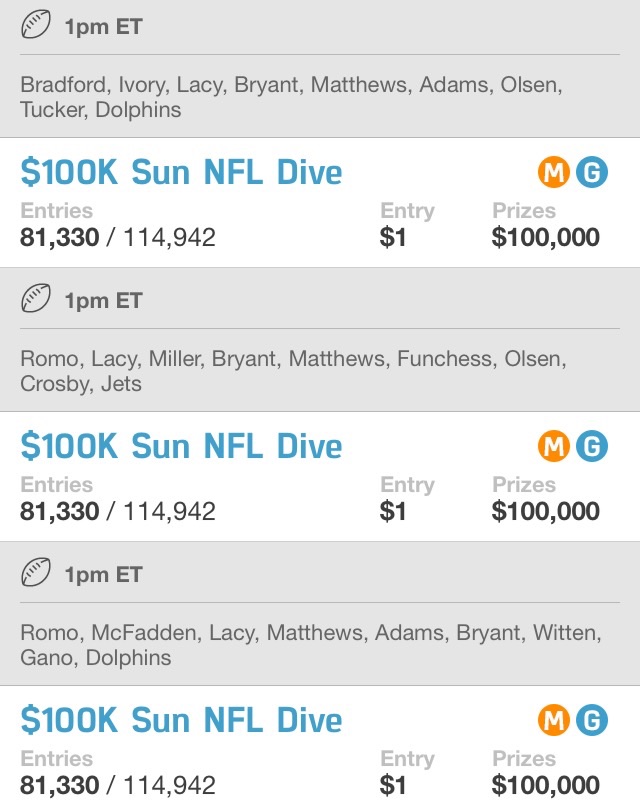Tap the blue G badge on second $100K contest
The image size is (640, 811).
(x=592, y=446)
